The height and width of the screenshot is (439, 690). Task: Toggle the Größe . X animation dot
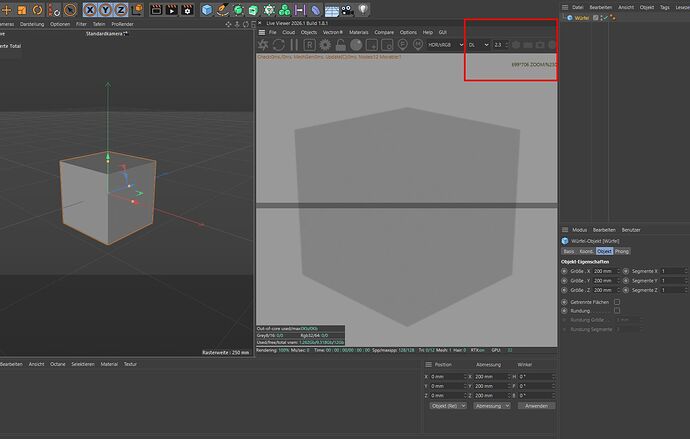pos(564,271)
